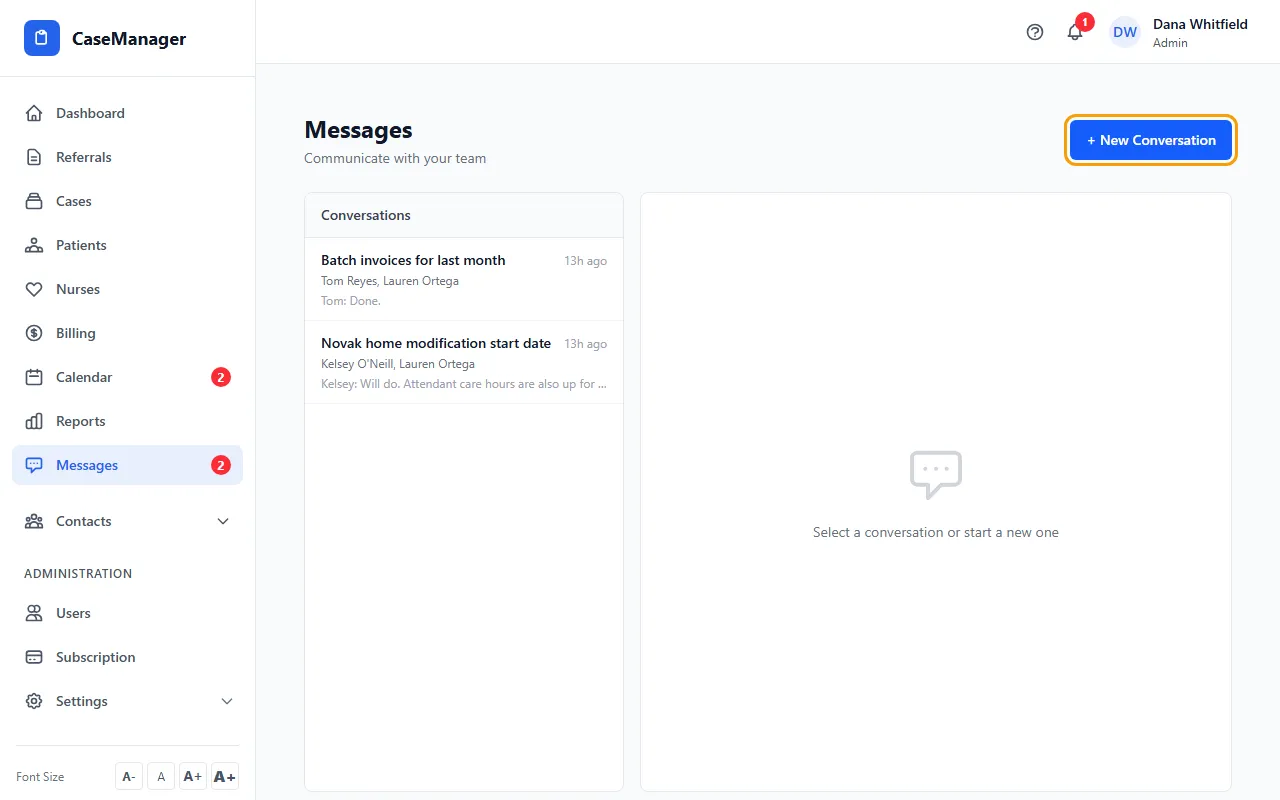The width and height of the screenshot is (1280, 800).
Task: Click the Calendar badge showing 2
Action: tap(221, 377)
